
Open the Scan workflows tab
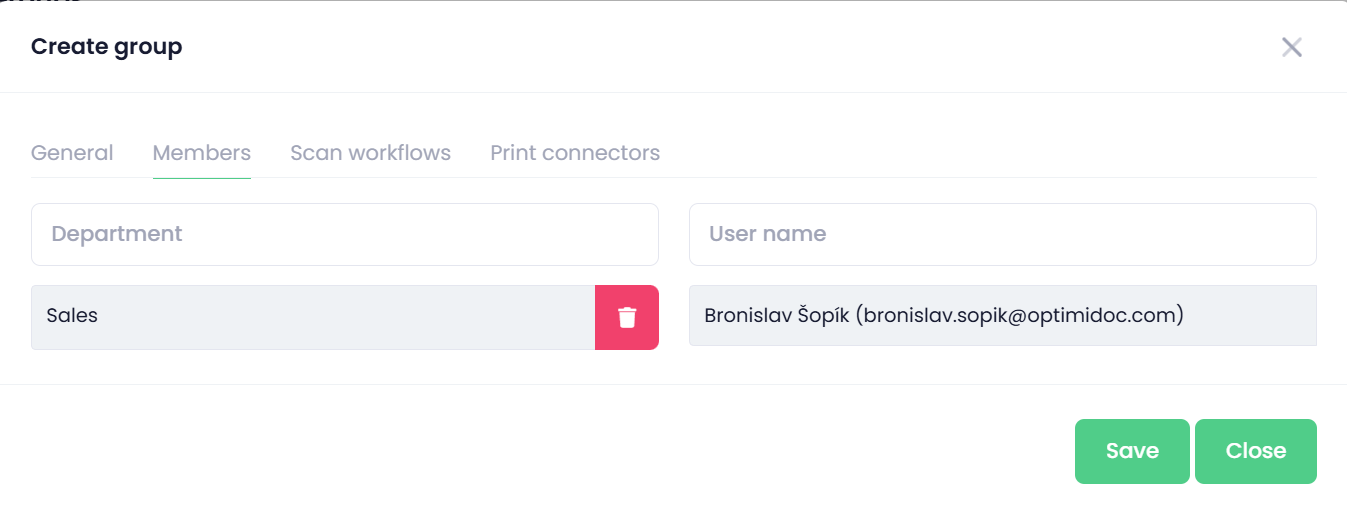(370, 153)
